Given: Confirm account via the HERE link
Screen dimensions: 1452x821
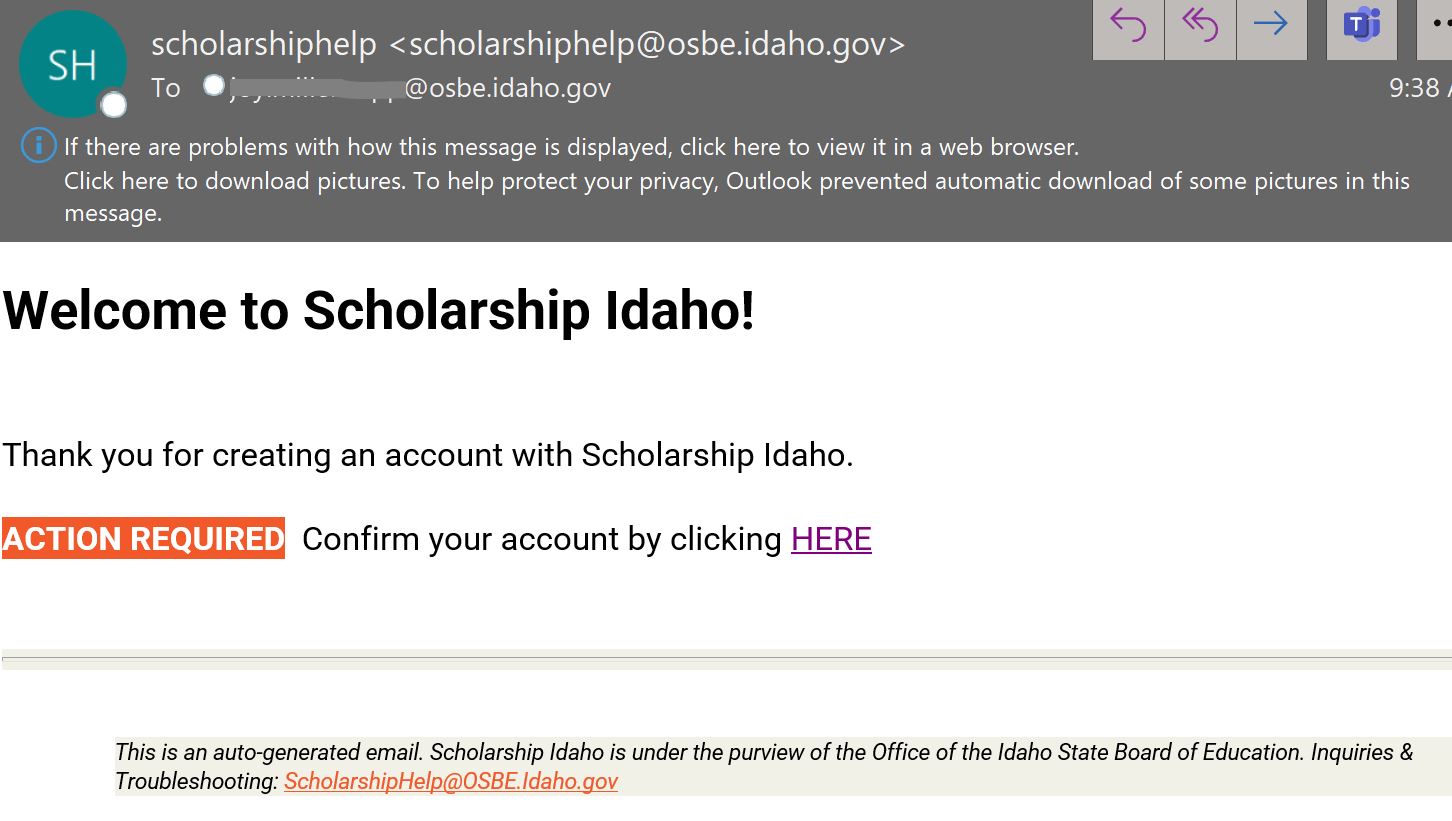Looking at the screenshot, I should click(831, 539).
